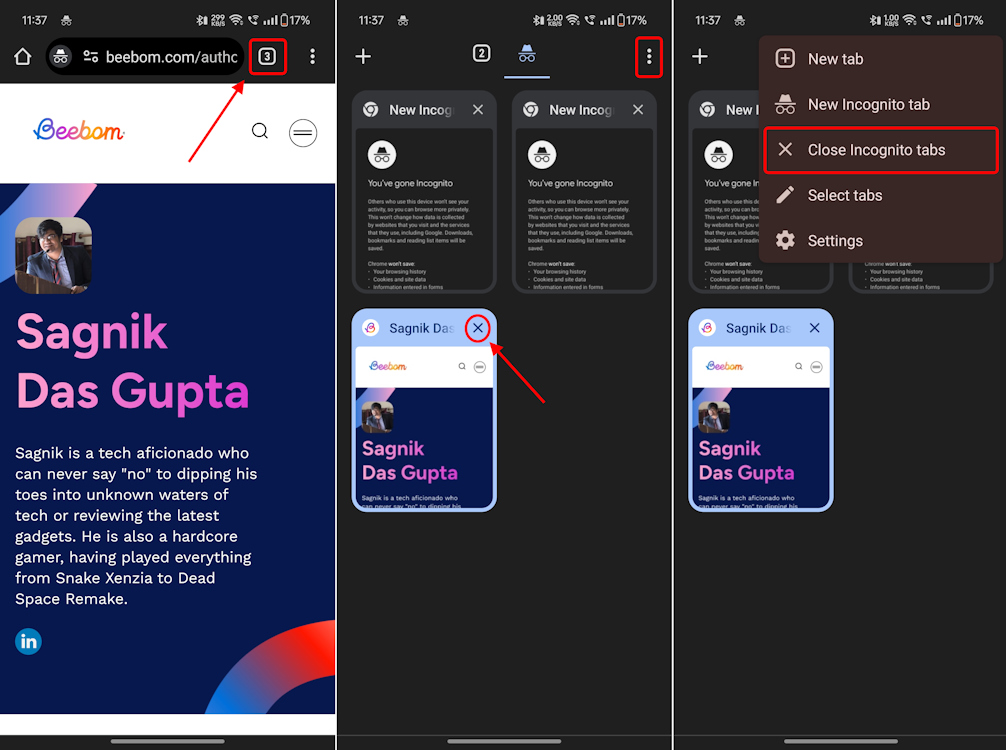Tap Wi-Fi icon in right status bar
Viewport: 1006px width, 750px height.
click(x=910, y=21)
